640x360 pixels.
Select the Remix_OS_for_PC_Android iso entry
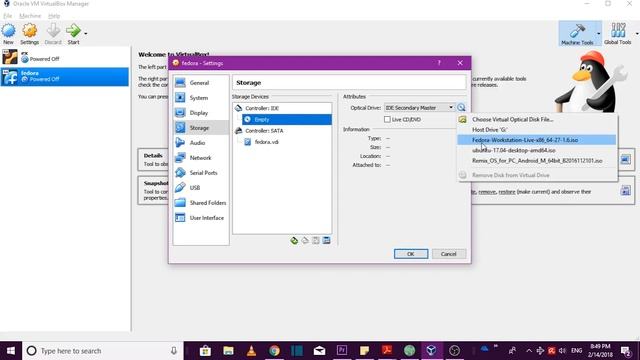click(x=537, y=161)
